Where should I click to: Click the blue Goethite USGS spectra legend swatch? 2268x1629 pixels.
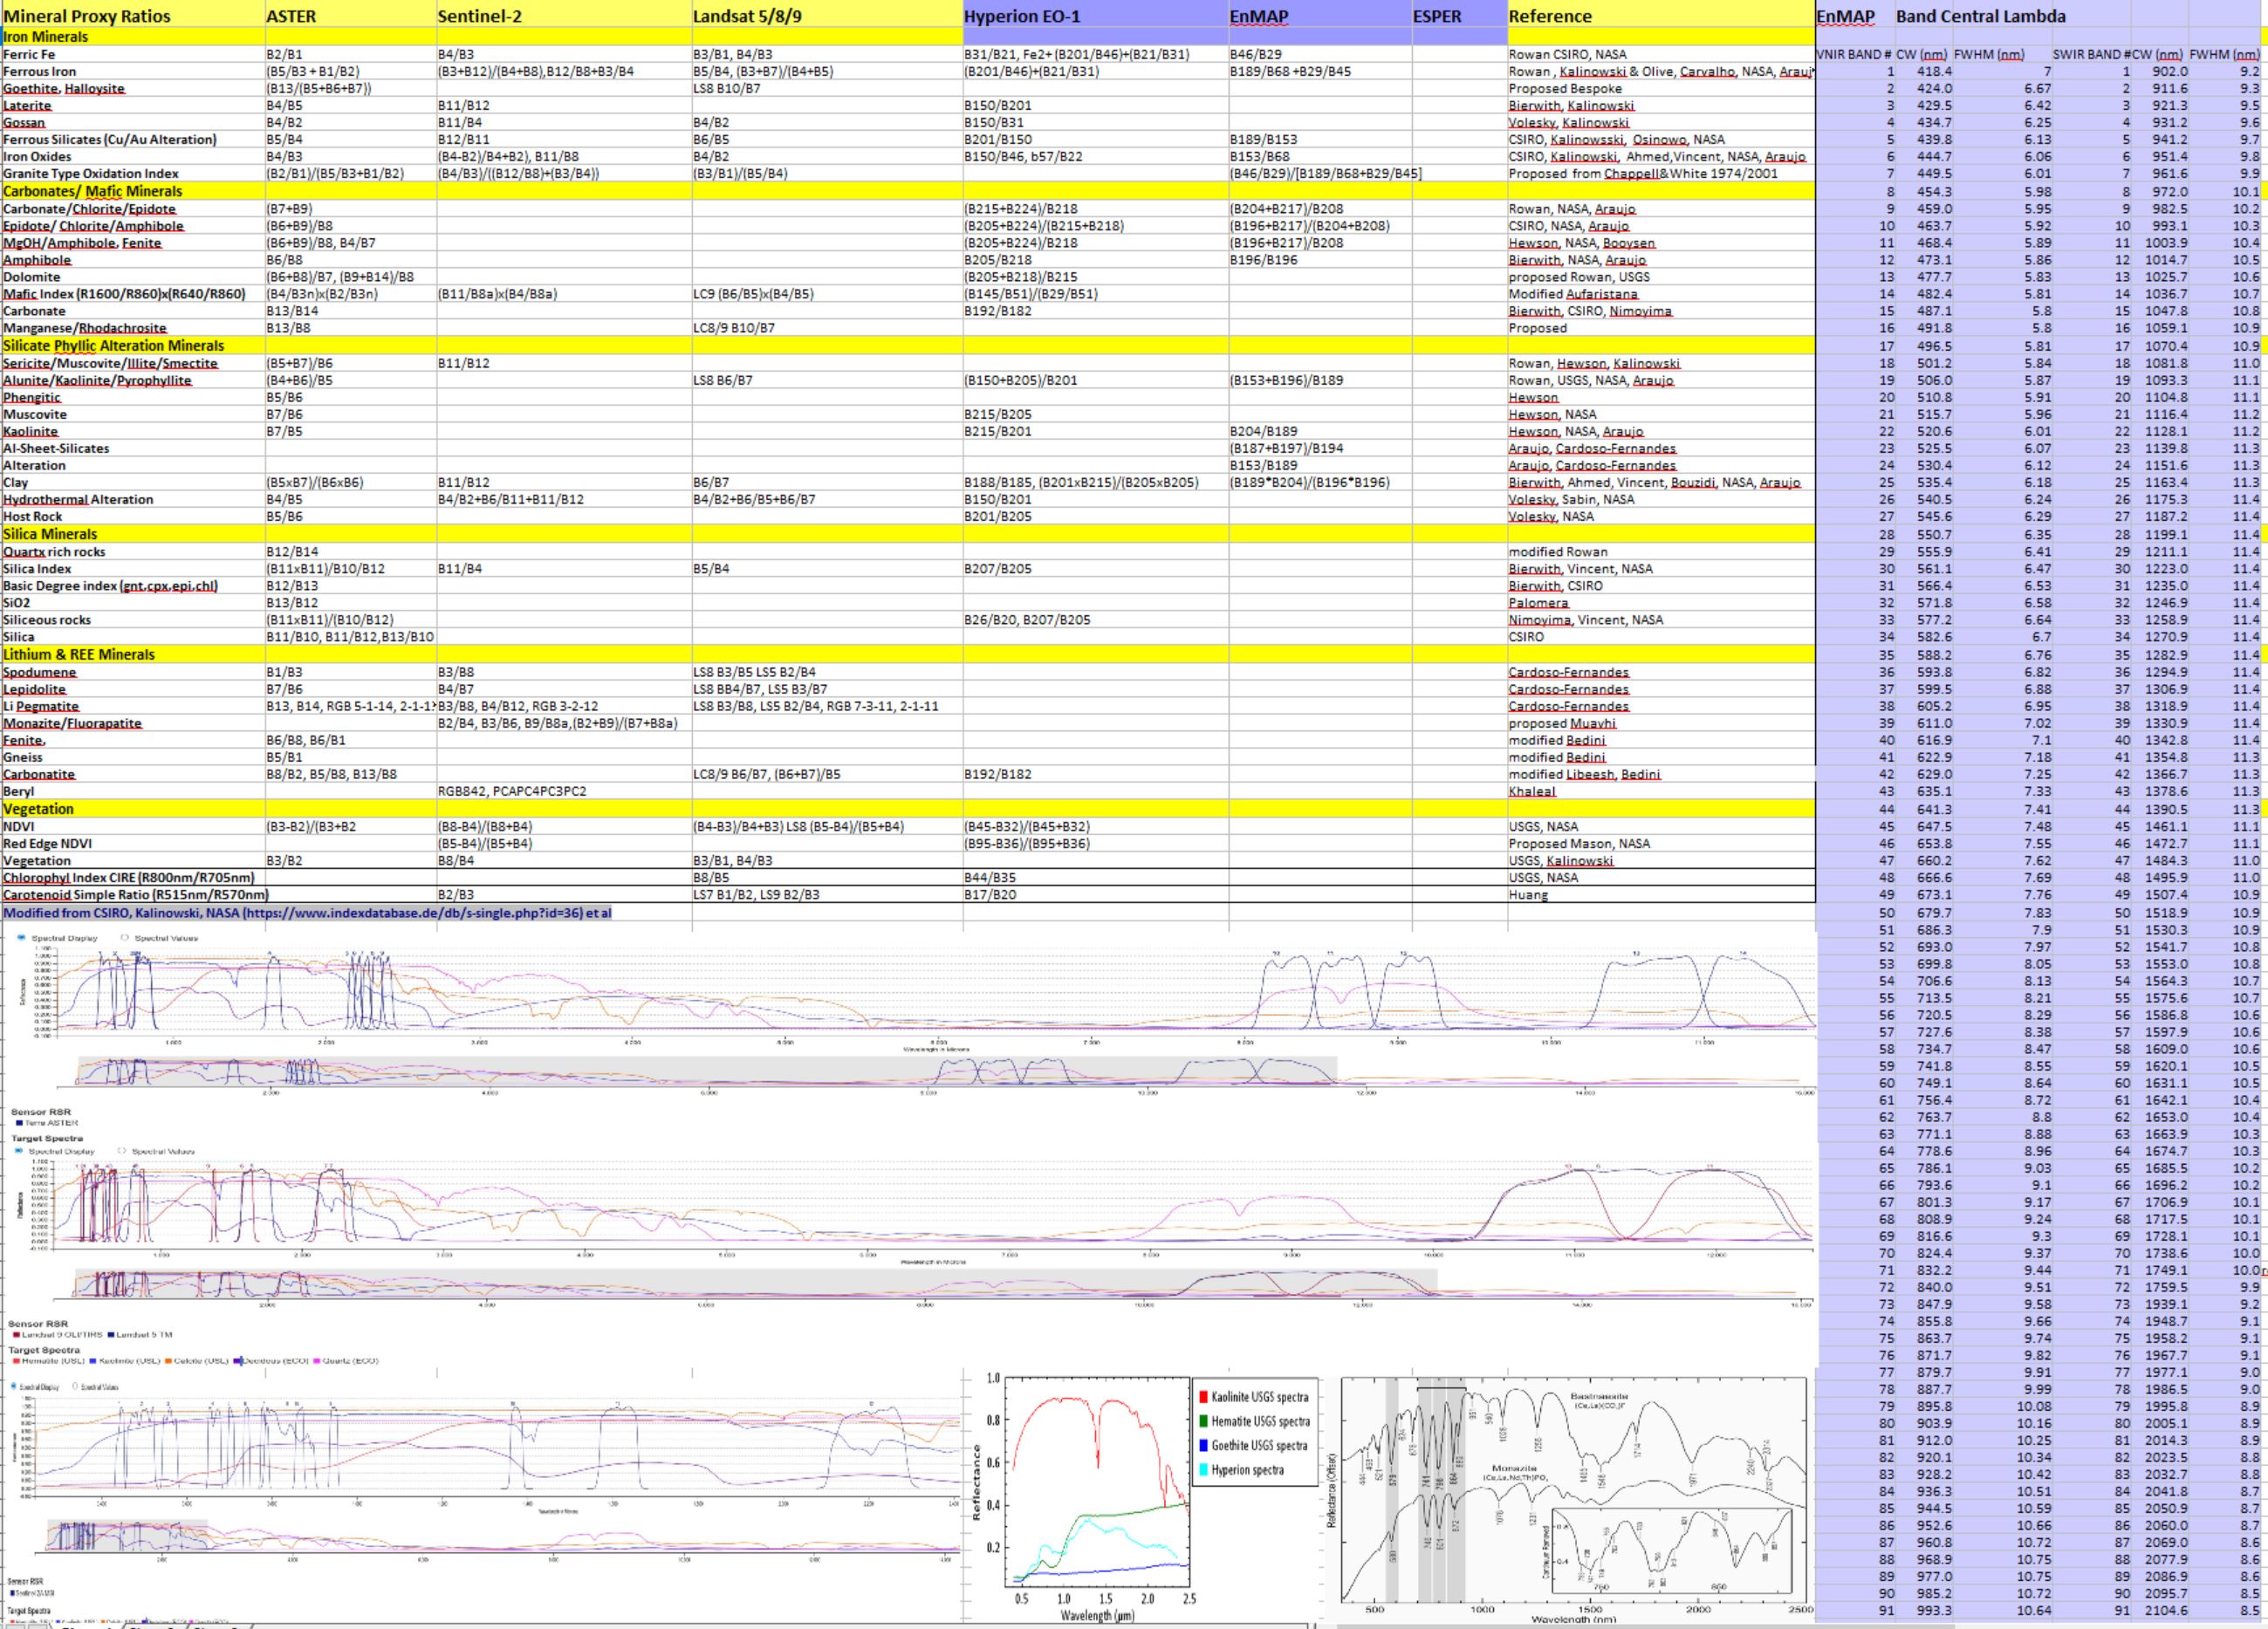click(x=1203, y=1445)
